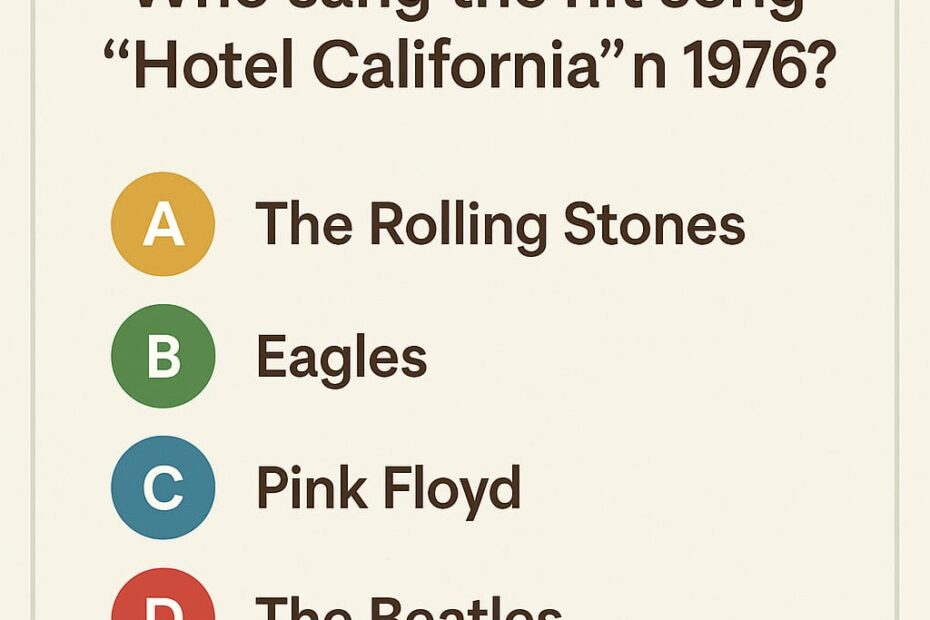This screenshot has height=620, width=930.
Task: Choose the Eagles answer text
Action: [x=341, y=357]
